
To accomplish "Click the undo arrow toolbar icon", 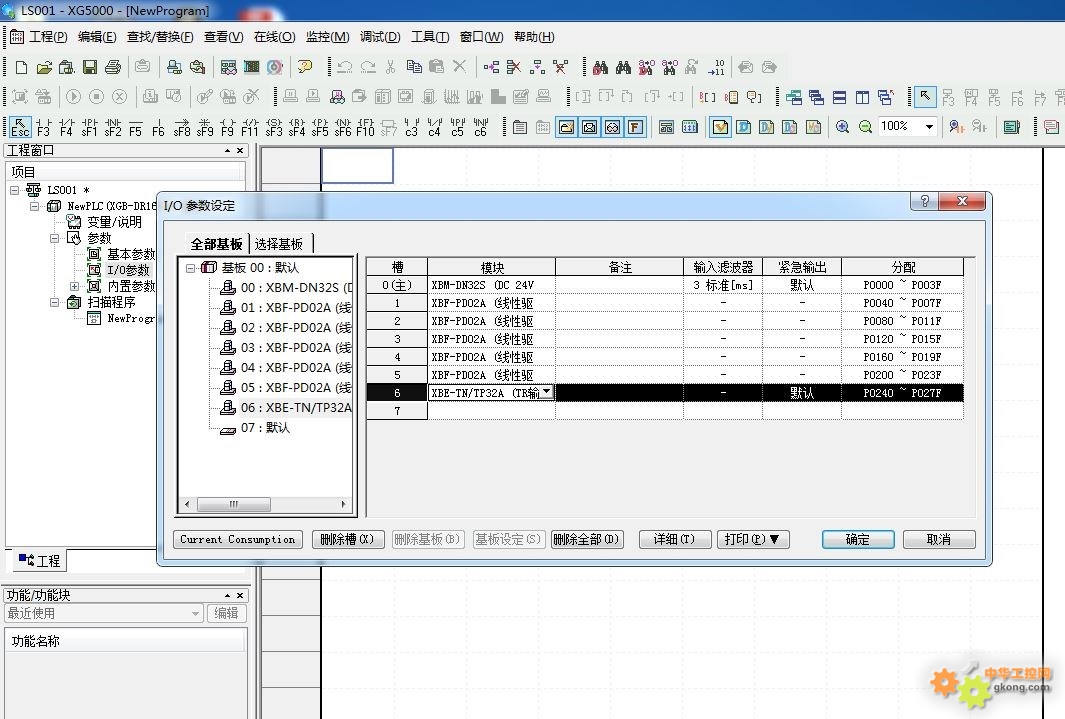I will click(x=344, y=67).
